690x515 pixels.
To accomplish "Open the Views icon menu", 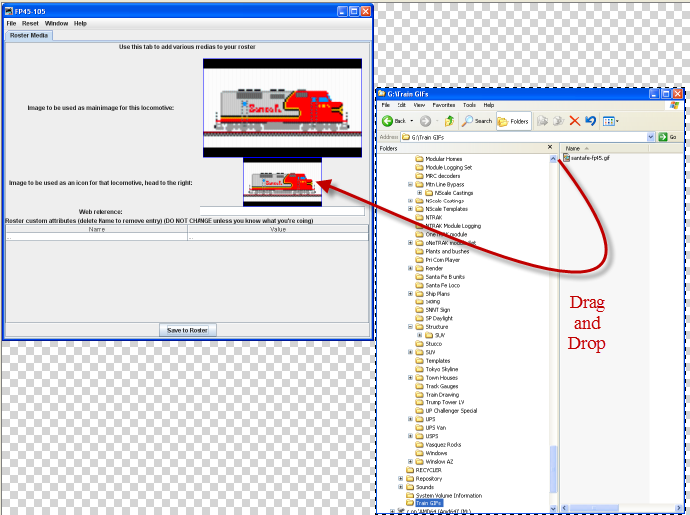I will [610, 121].
